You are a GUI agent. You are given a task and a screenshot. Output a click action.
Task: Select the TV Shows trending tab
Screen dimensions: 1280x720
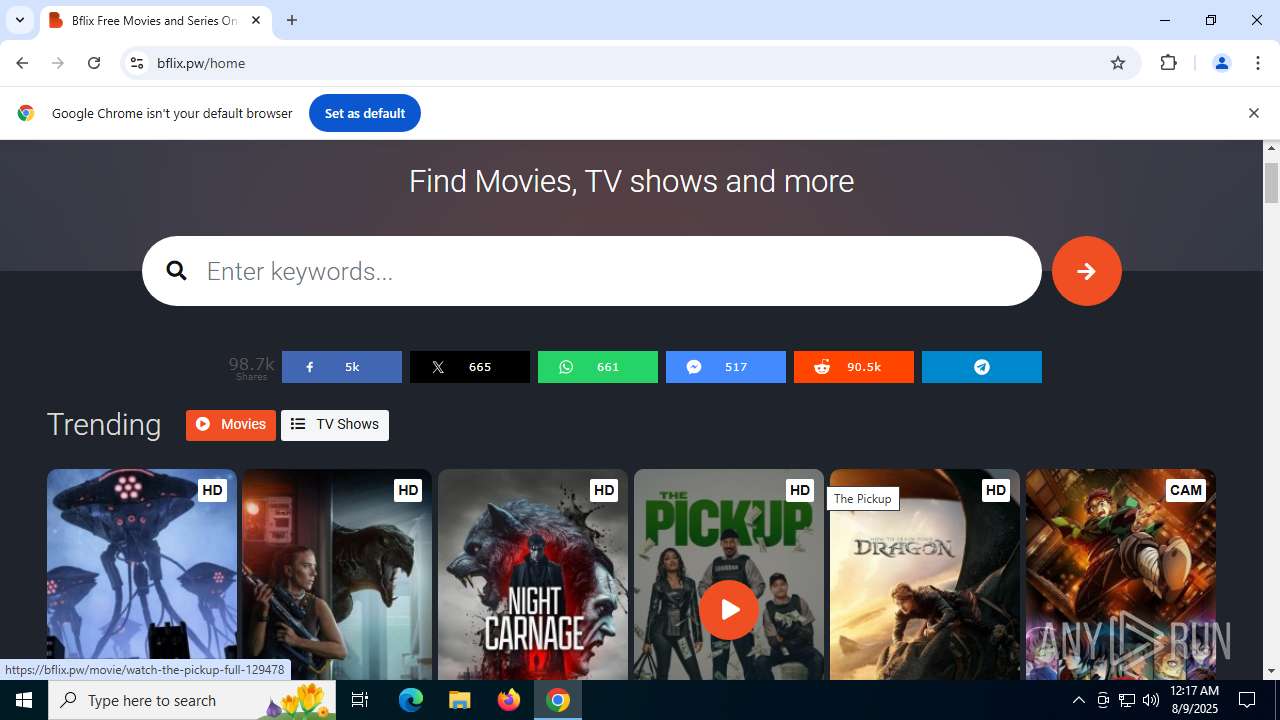[335, 425]
